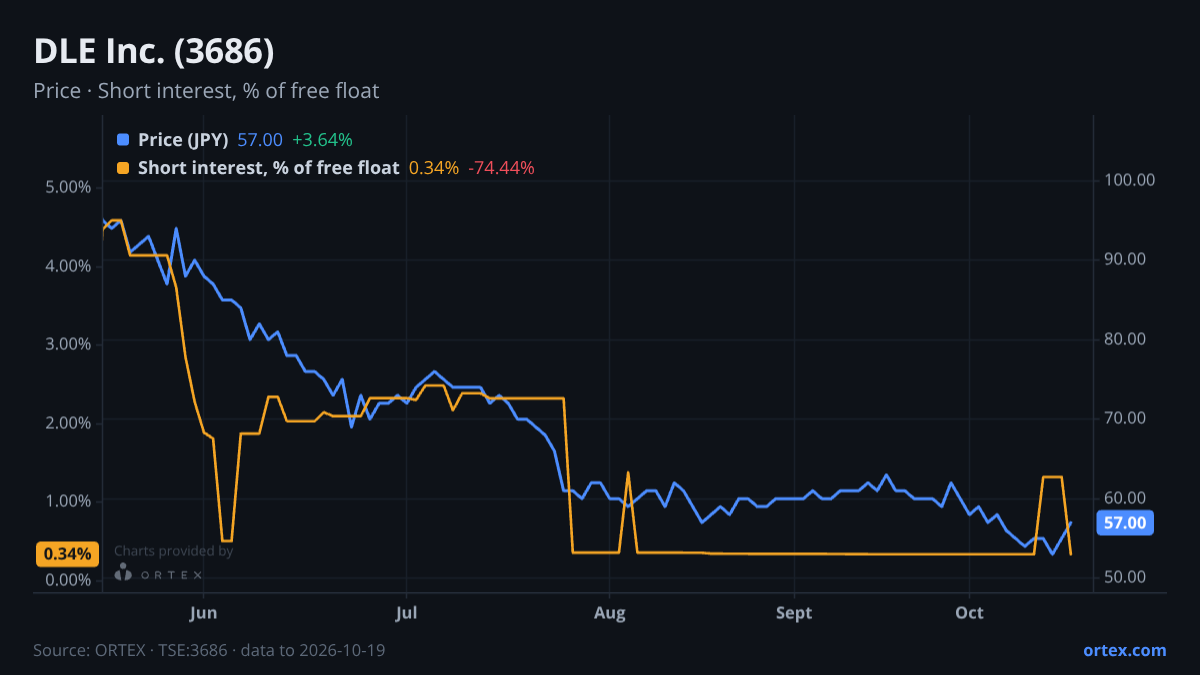The width and height of the screenshot is (1200, 675).
Task: Click the Sept date axis label
Action: click(794, 612)
